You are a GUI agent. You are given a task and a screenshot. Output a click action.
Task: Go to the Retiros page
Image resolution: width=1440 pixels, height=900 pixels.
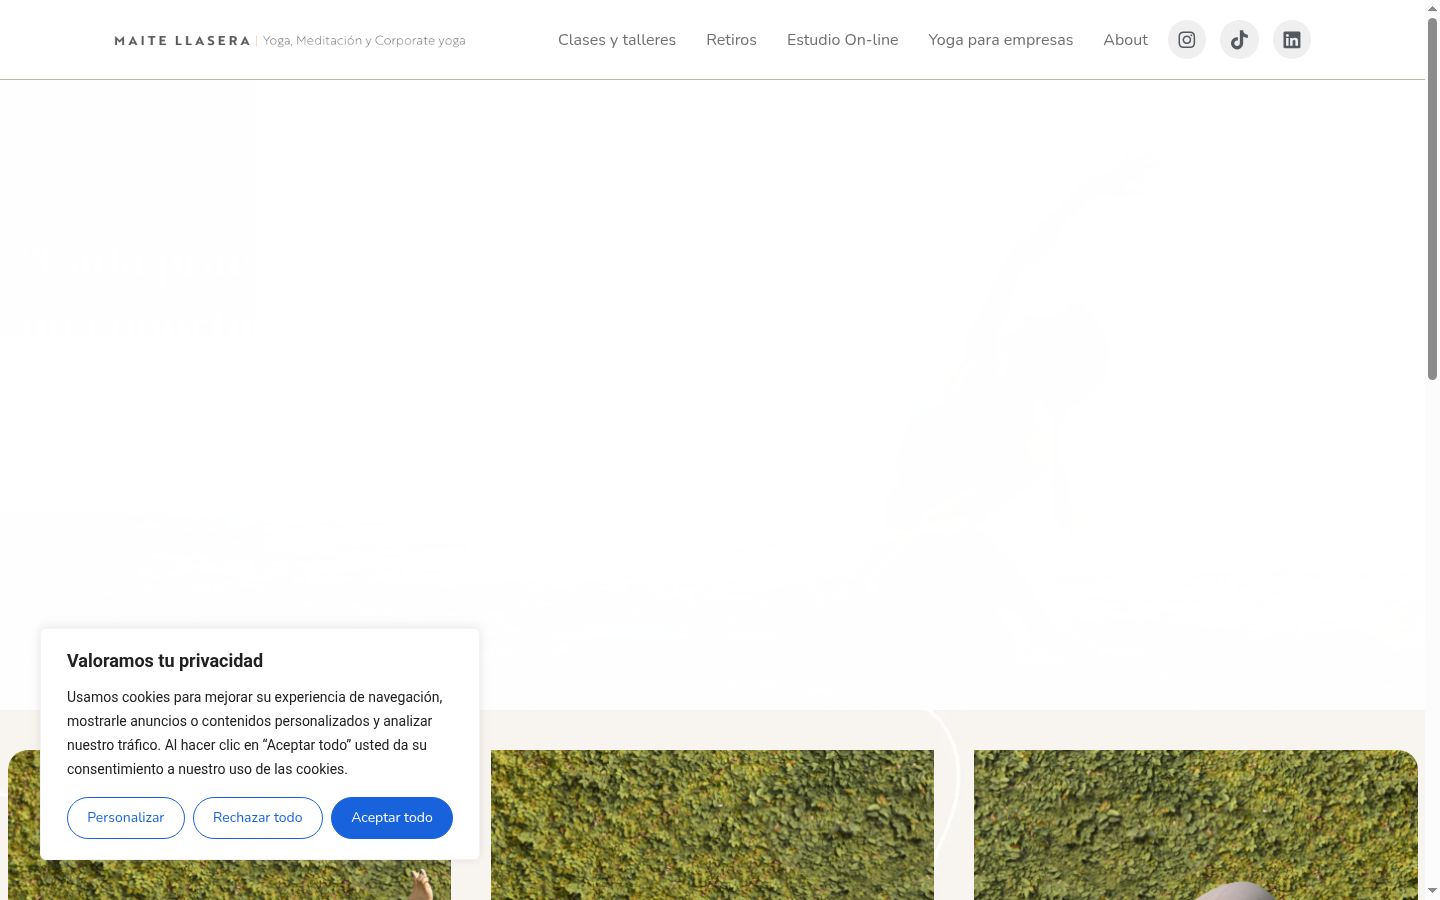(731, 40)
